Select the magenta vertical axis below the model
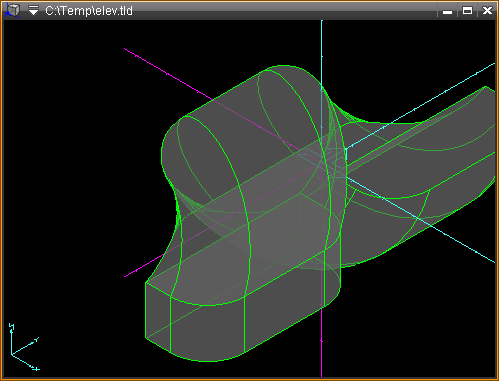Viewport: 499px width, 381px height. (x=322, y=342)
